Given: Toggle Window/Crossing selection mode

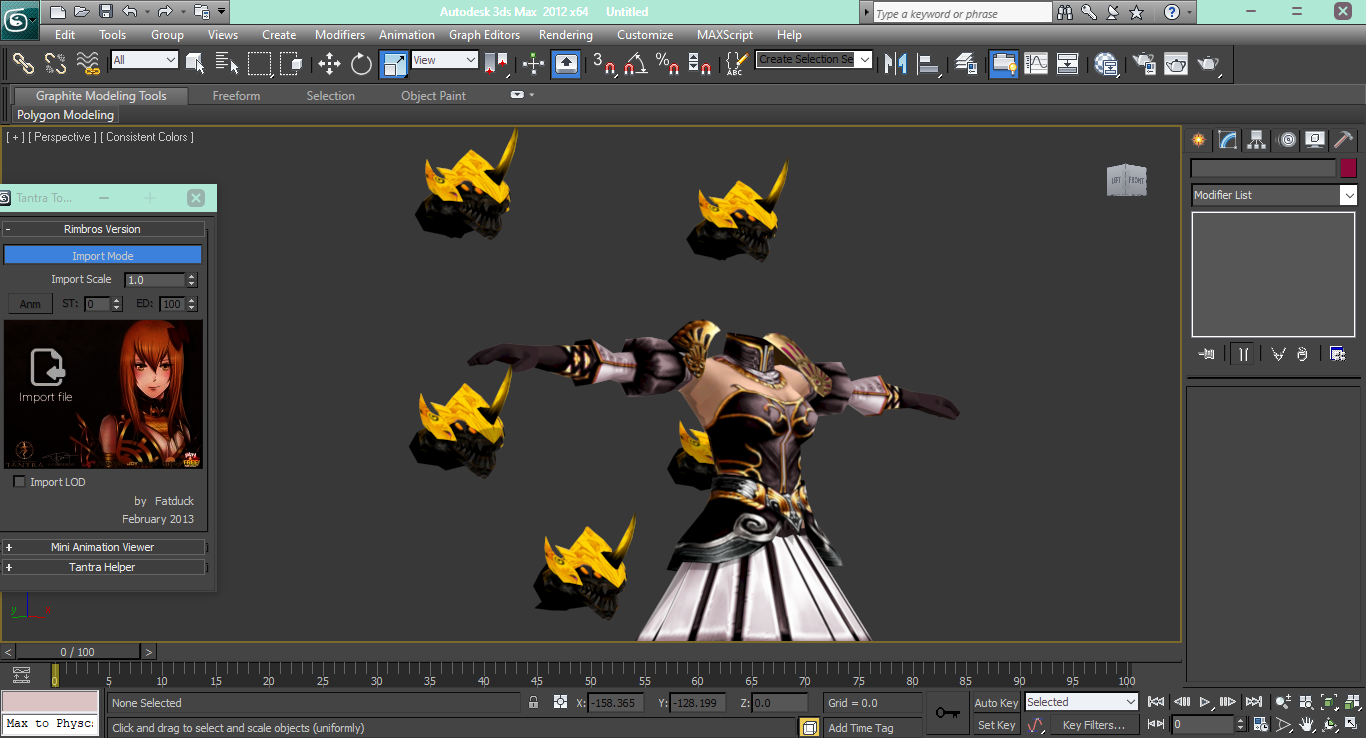Looking at the screenshot, I should [x=291, y=63].
